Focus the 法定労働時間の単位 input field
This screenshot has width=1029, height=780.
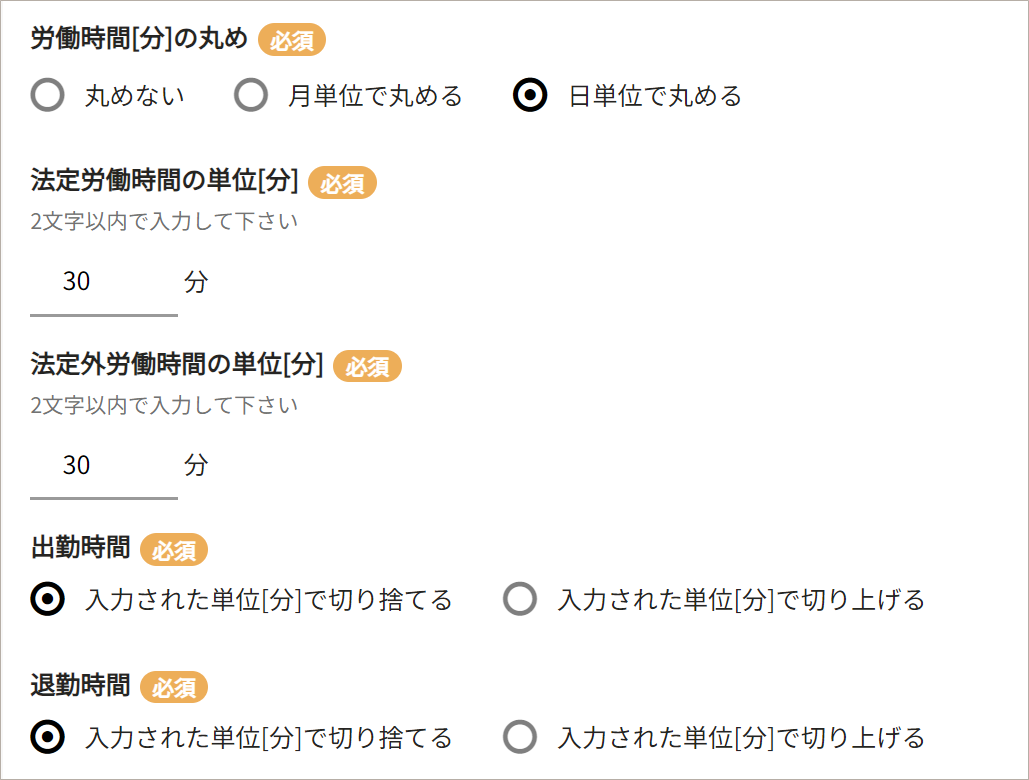(x=103, y=283)
